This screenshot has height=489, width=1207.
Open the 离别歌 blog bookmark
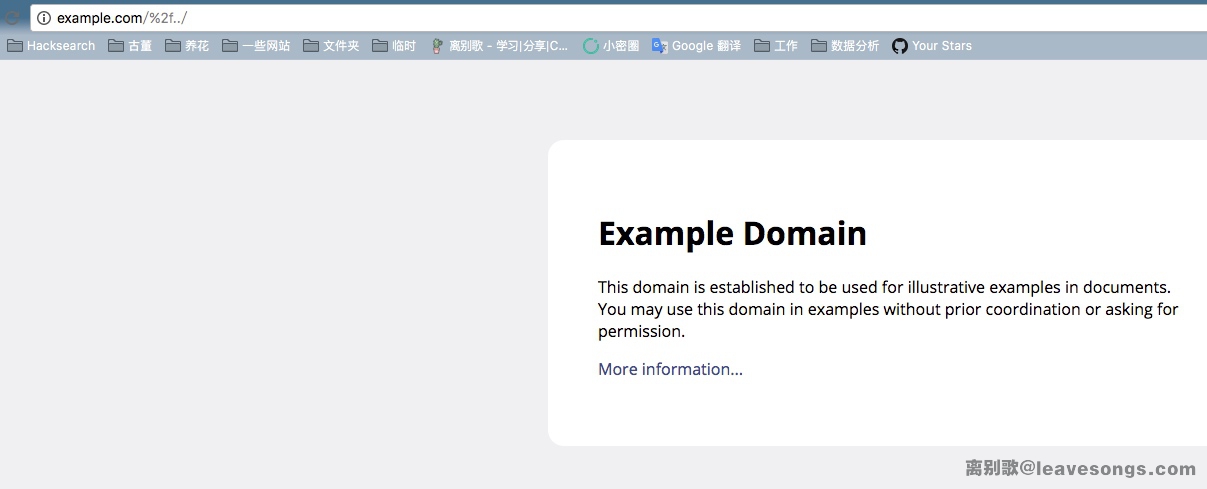[x=499, y=46]
